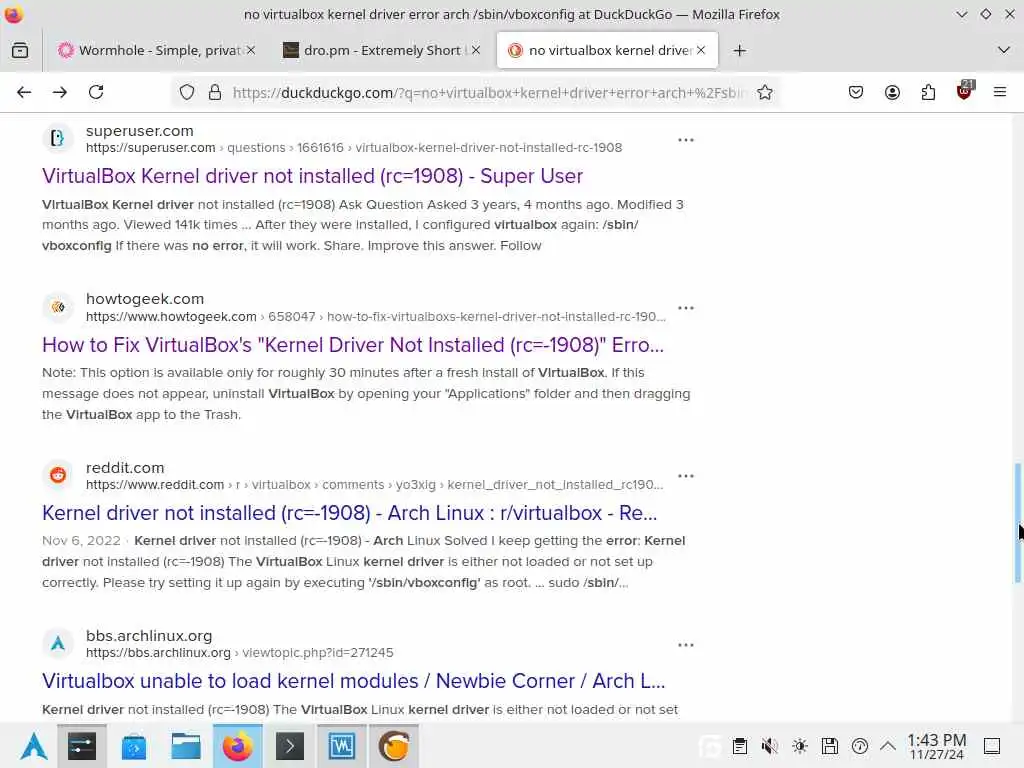1024x768 pixels.
Task: Open the updates notifier tray icon
Action: (859, 746)
